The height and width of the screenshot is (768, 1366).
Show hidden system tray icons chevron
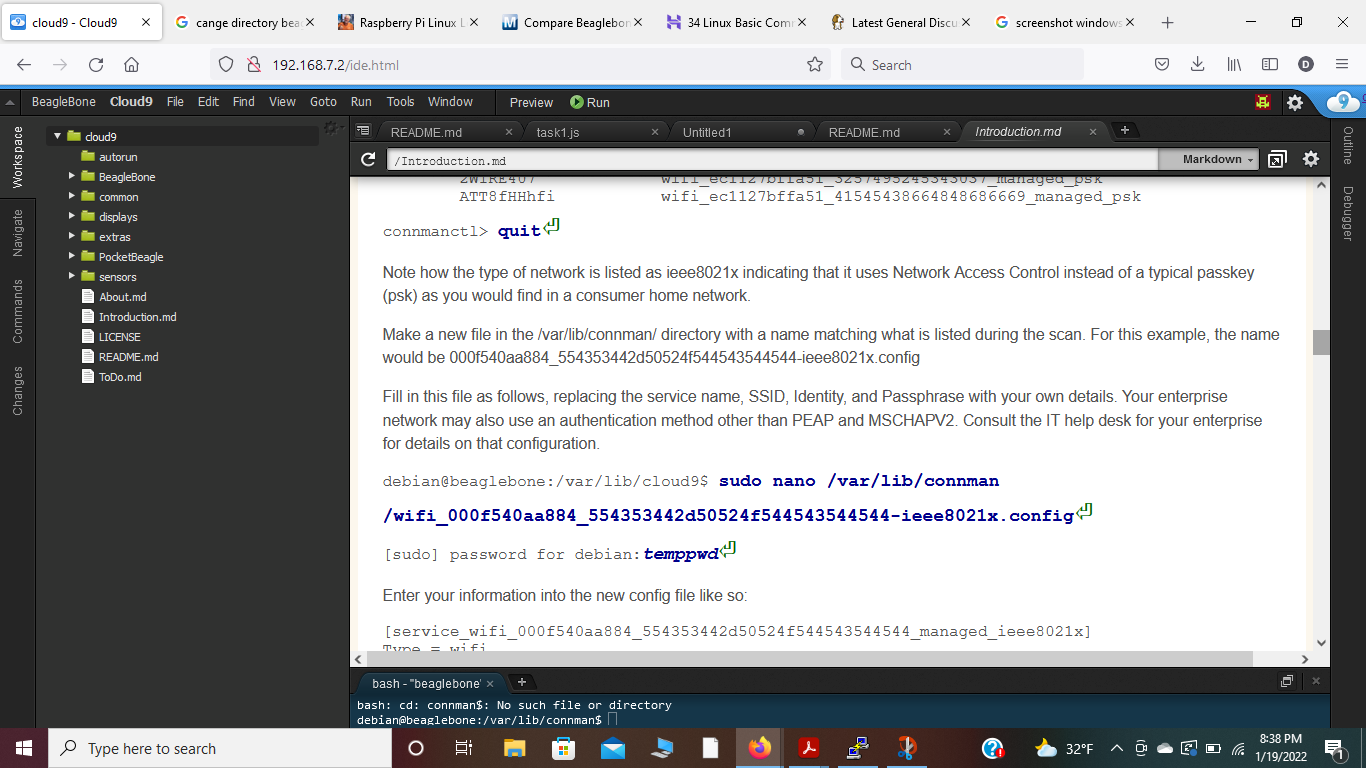coord(1116,748)
